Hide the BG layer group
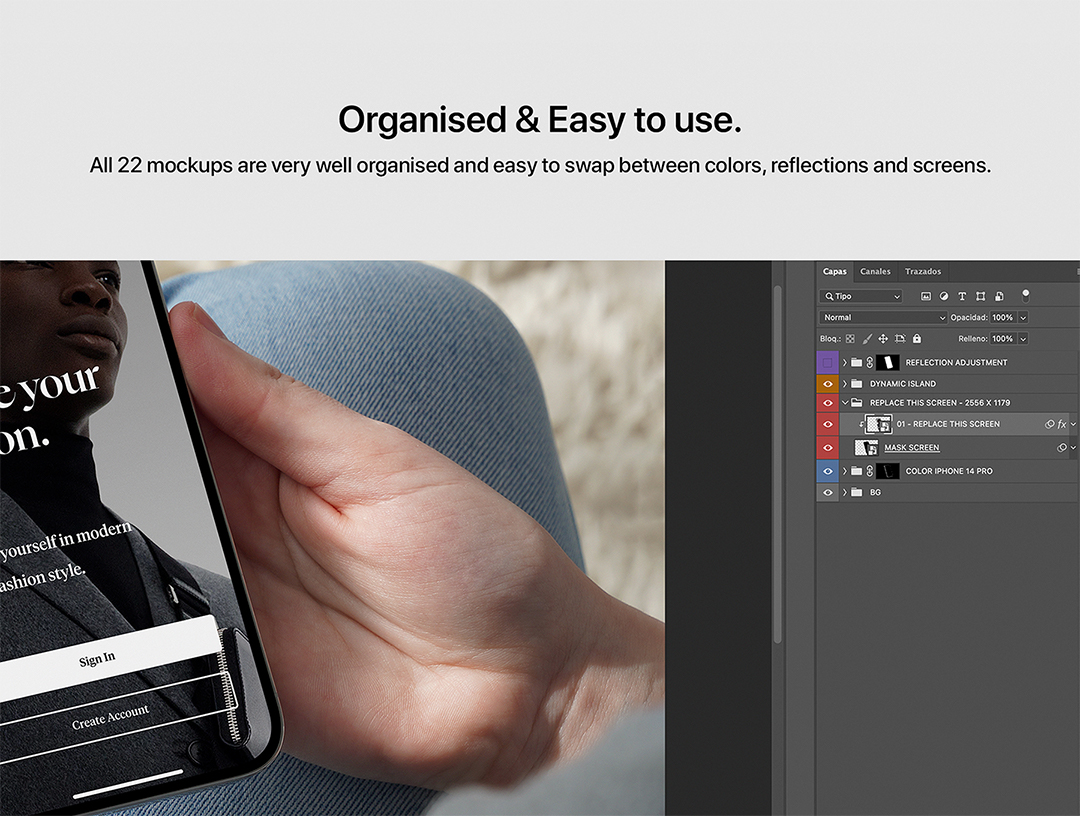Screen dimensions: 1080x816 click(827, 493)
